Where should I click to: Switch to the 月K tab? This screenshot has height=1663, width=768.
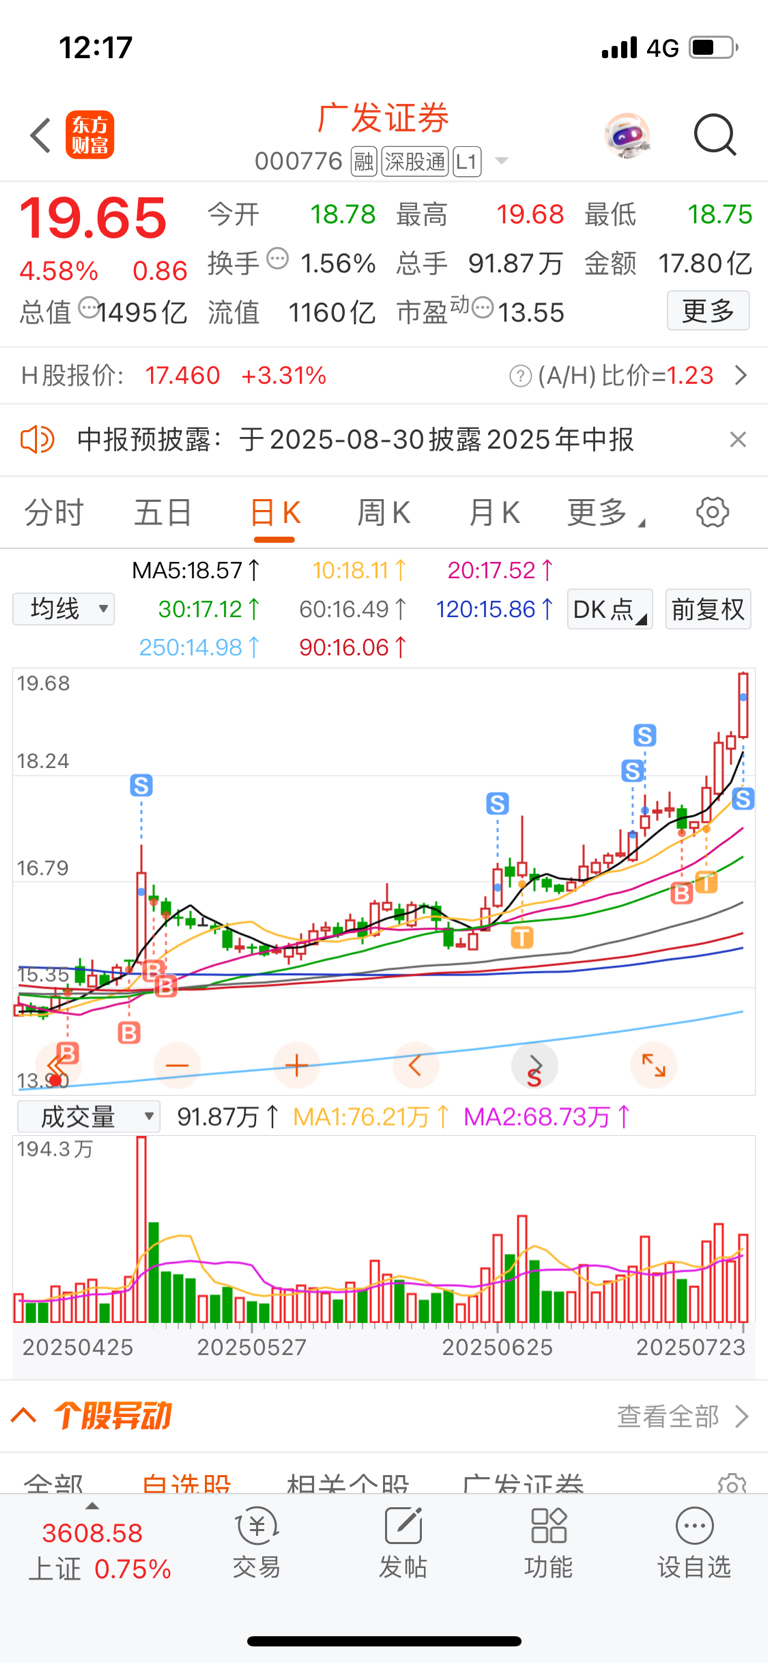pos(493,513)
